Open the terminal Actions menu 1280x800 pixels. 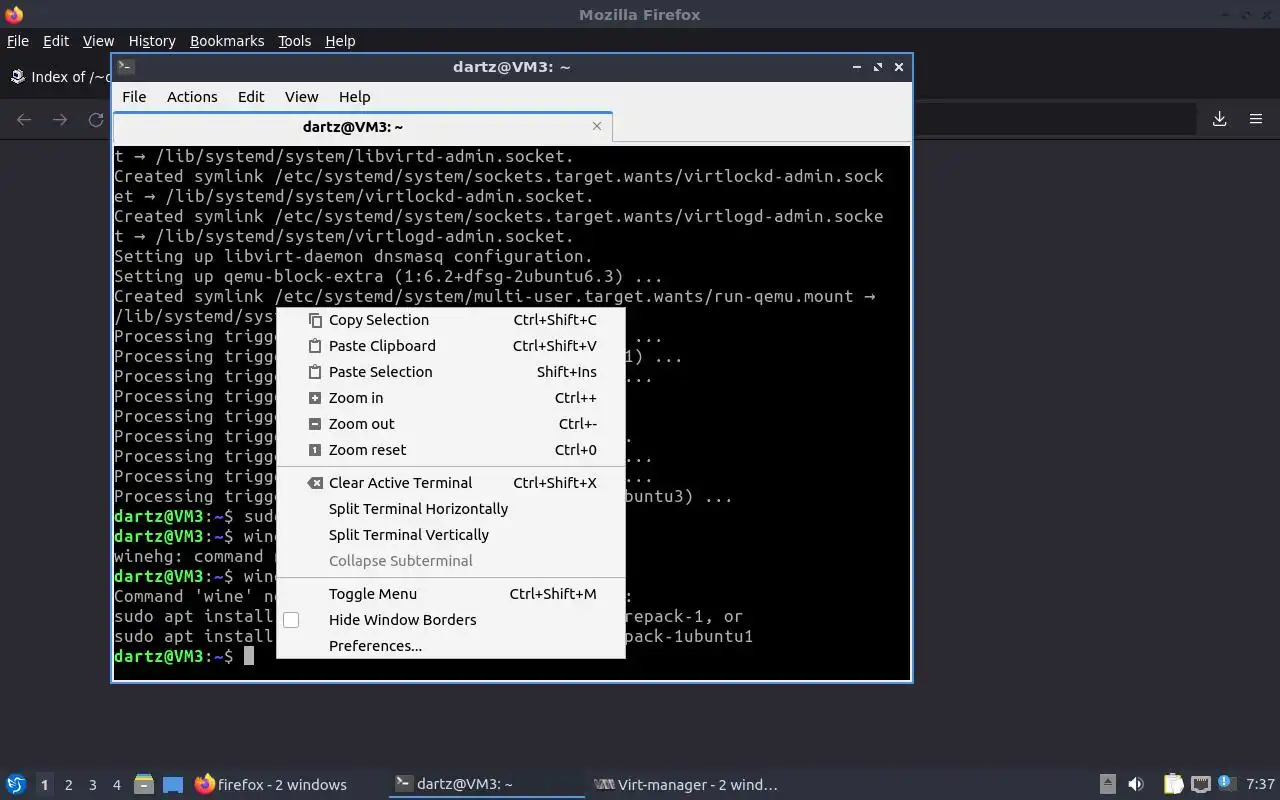(x=192, y=97)
